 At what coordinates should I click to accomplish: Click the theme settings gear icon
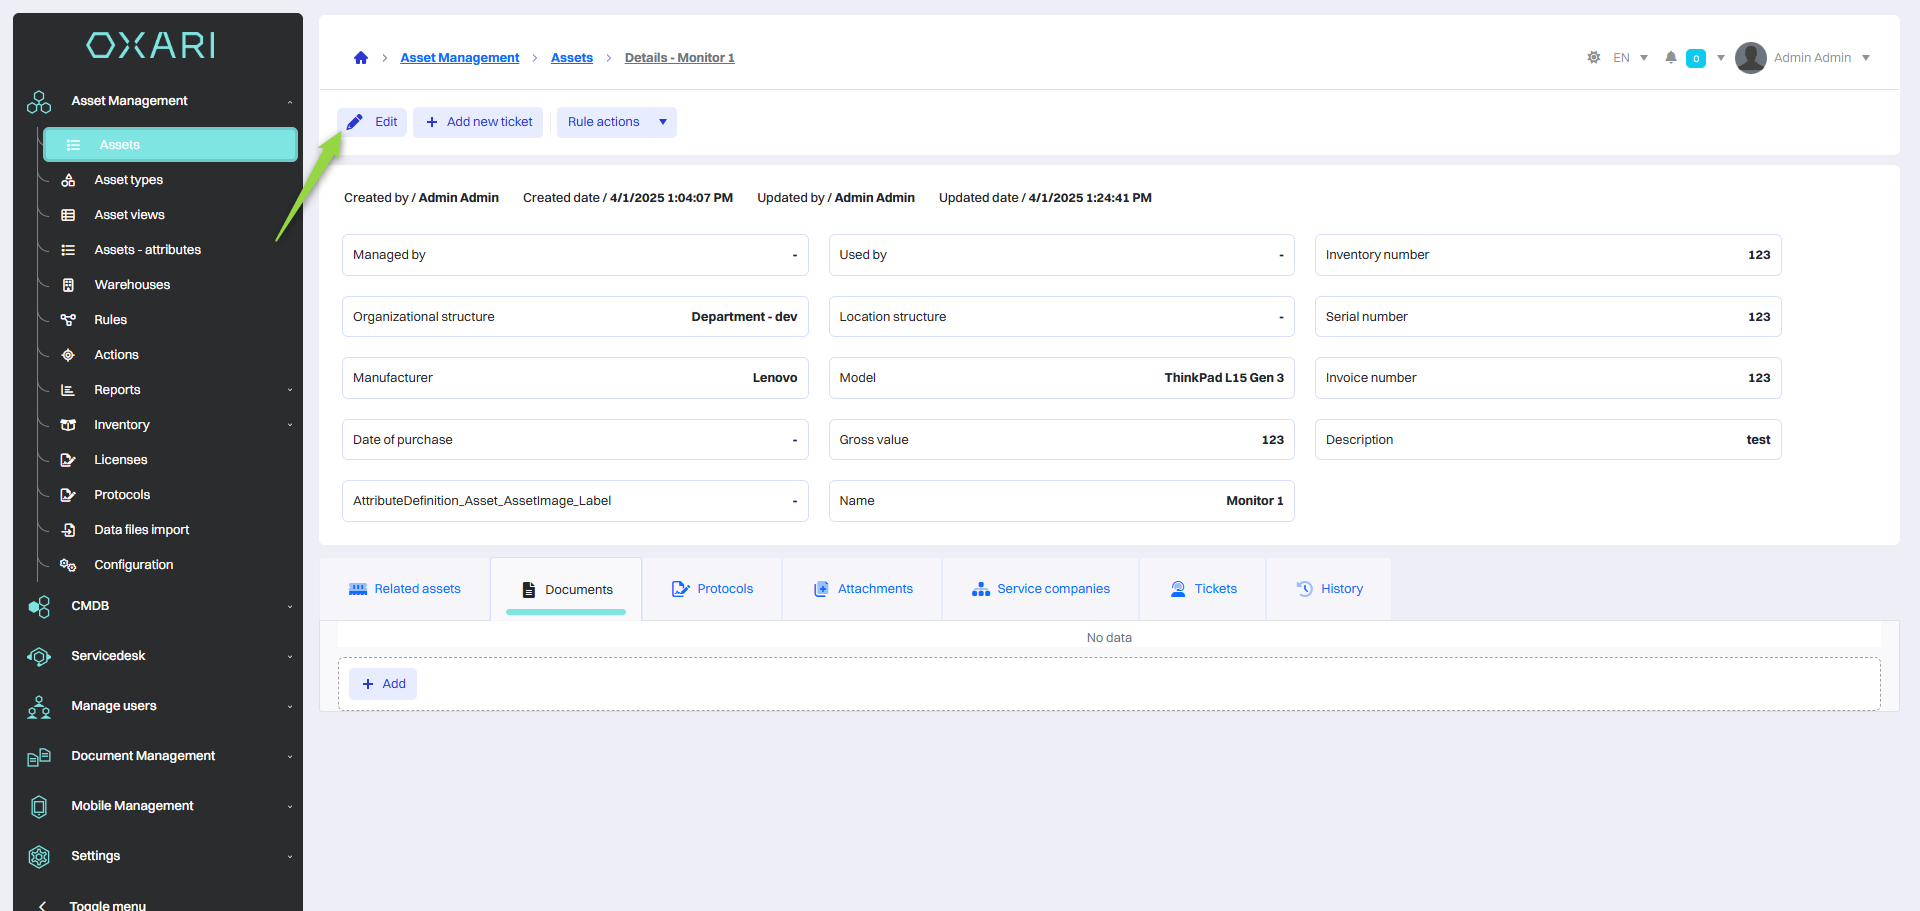(1593, 58)
